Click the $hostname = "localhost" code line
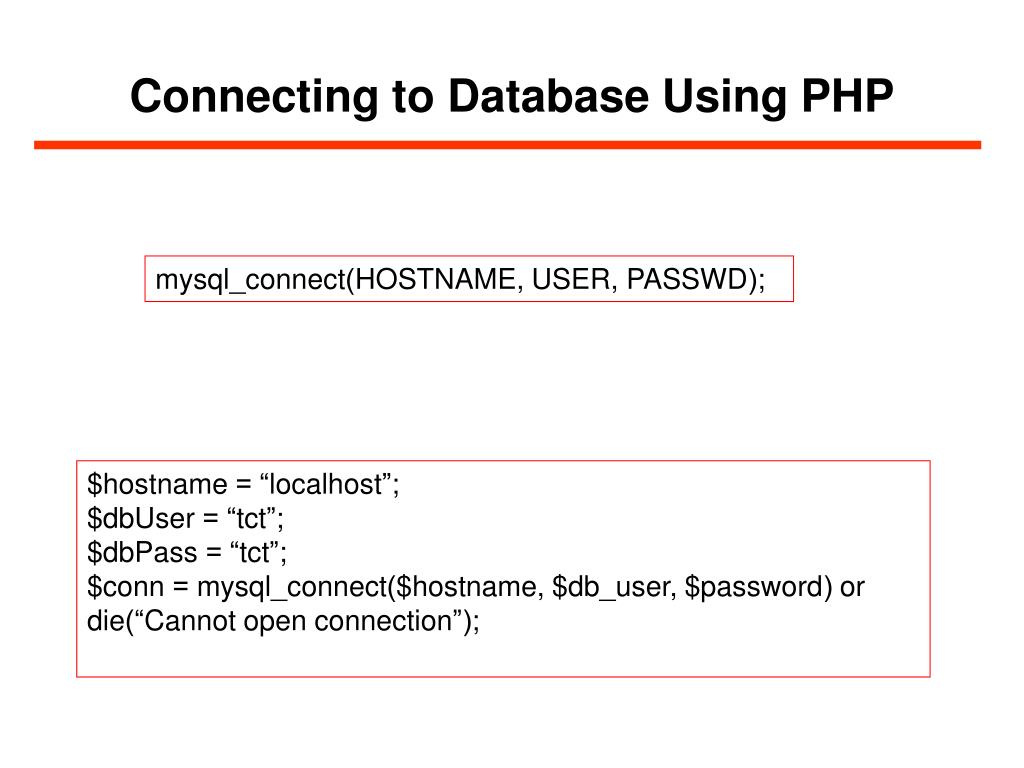This screenshot has height=768, width=1024. click(x=243, y=485)
